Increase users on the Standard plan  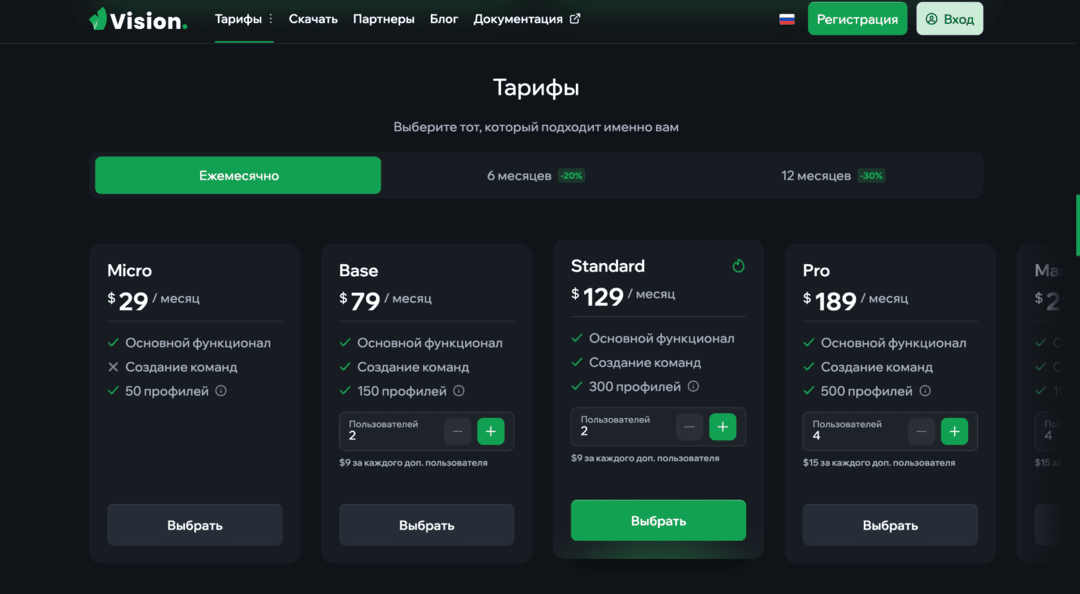(x=723, y=427)
